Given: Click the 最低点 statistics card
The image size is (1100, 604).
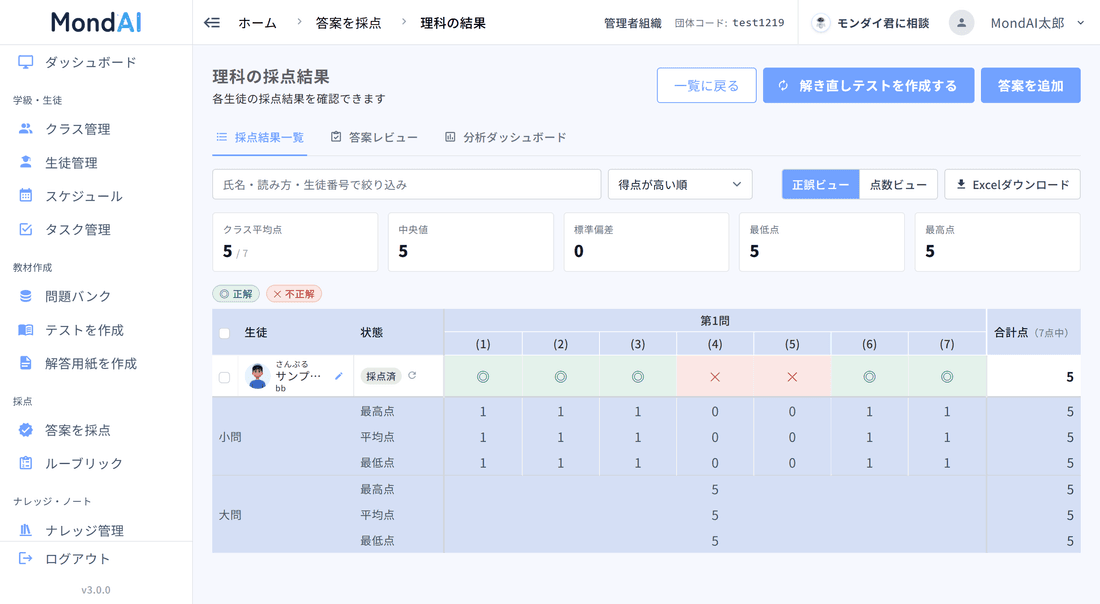Looking at the screenshot, I should [821, 242].
